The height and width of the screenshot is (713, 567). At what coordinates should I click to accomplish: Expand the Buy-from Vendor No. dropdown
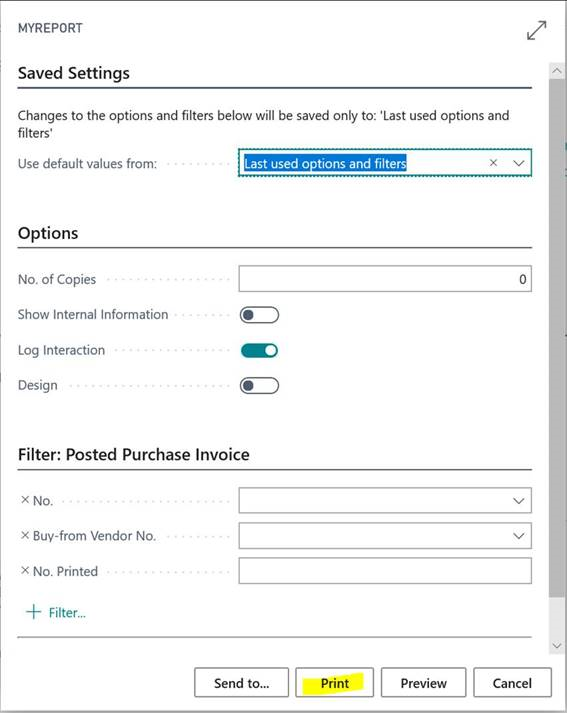point(519,536)
